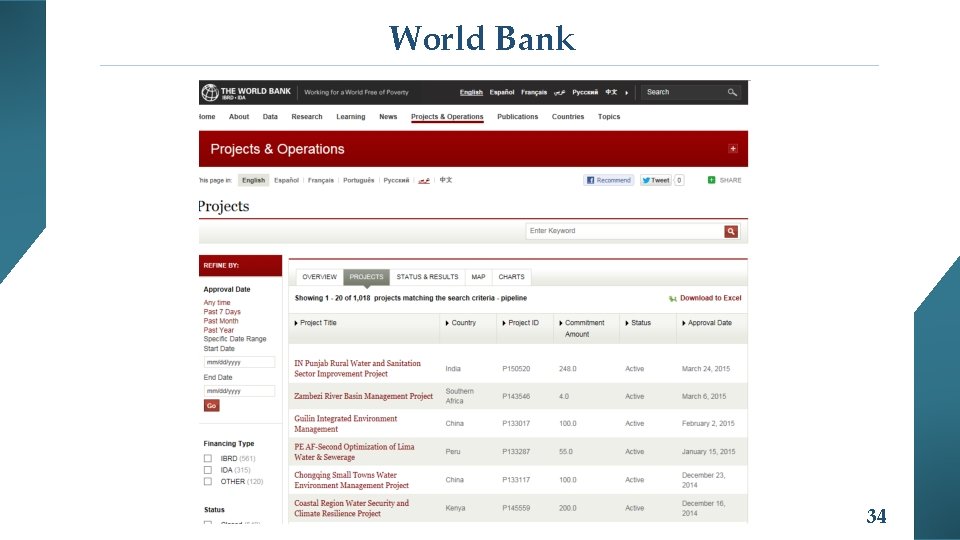Click the SHARE link text

point(730,180)
